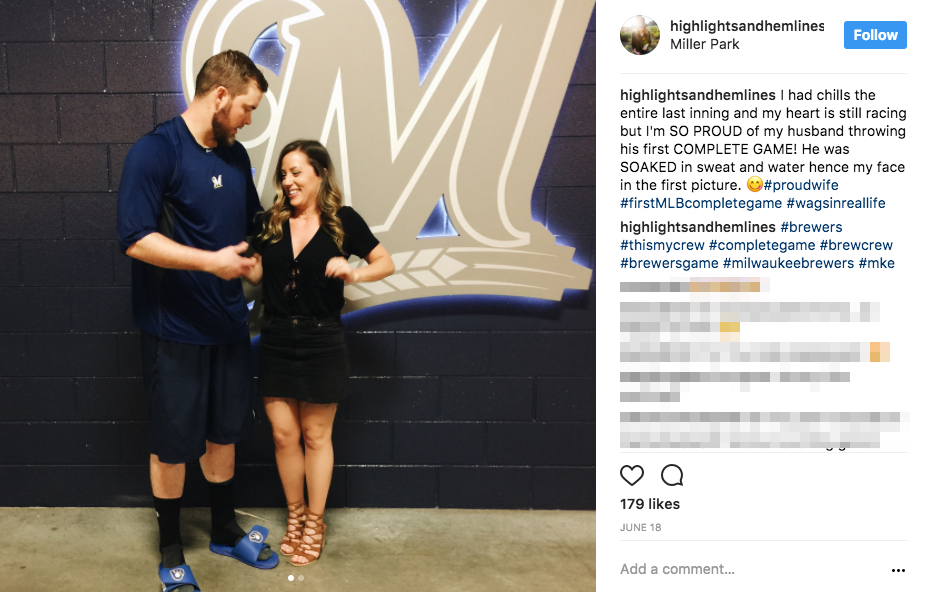
Task: Switch to the second photo carousel dot
Action: (301, 578)
